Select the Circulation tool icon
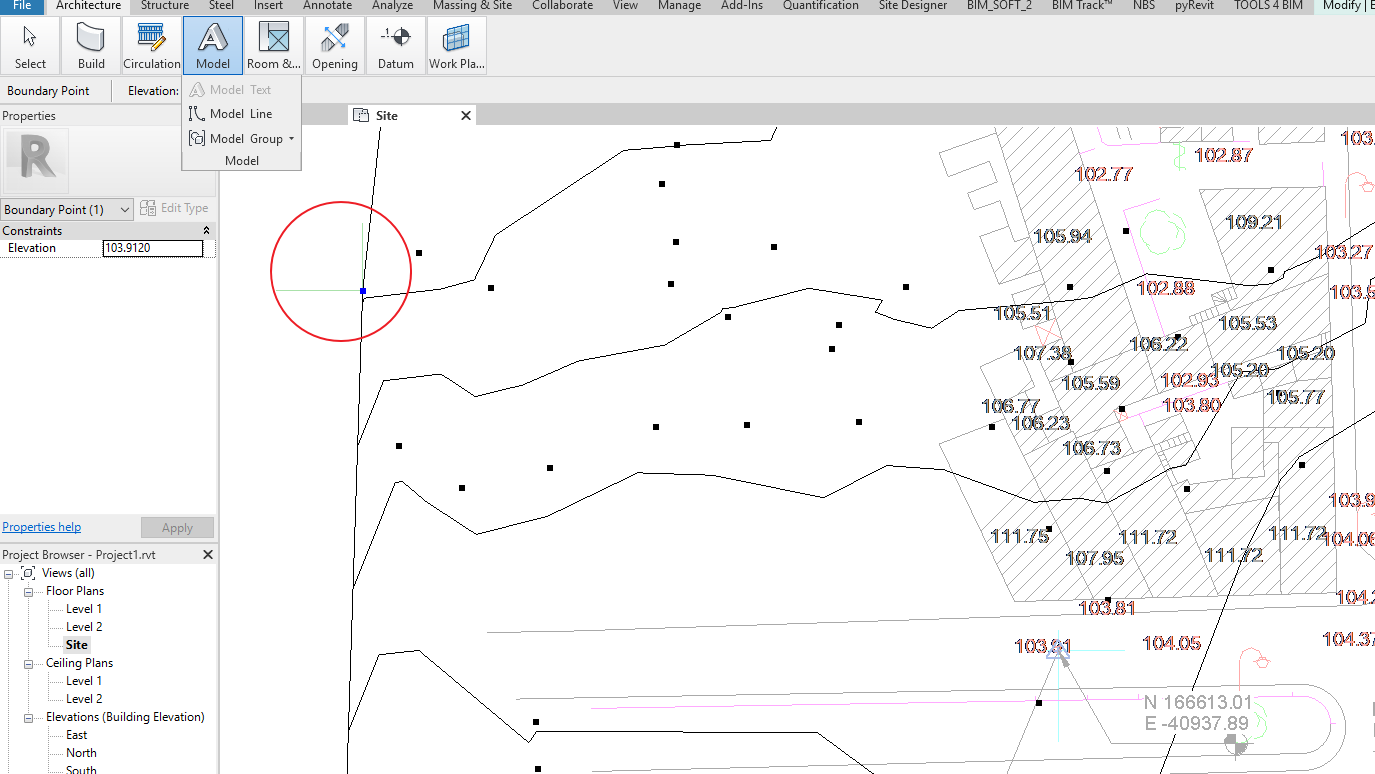The height and width of the screenshot is (774, 1375). pos(151,44)
